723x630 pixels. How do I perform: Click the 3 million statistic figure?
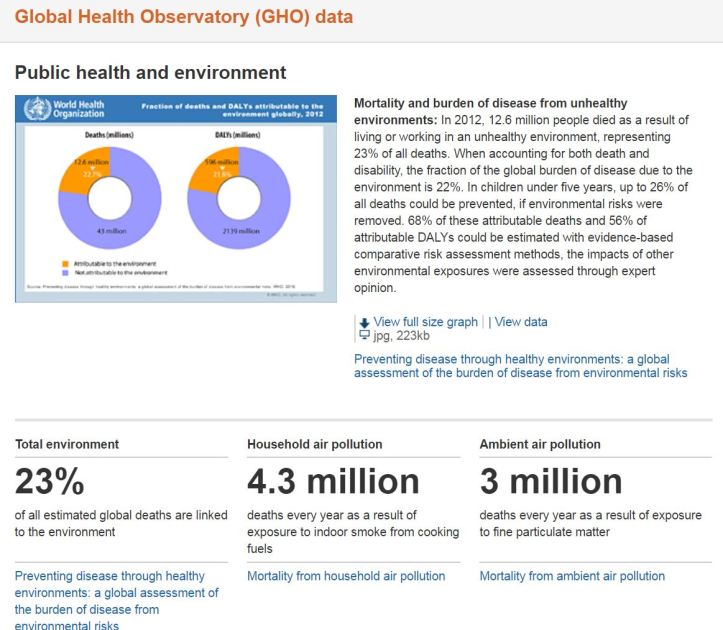(551, 482)
